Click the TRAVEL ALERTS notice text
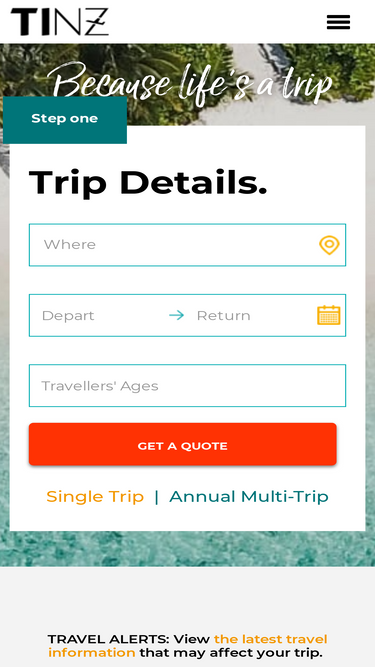Viewport: 375px width, 667px height. click(188, 646)
